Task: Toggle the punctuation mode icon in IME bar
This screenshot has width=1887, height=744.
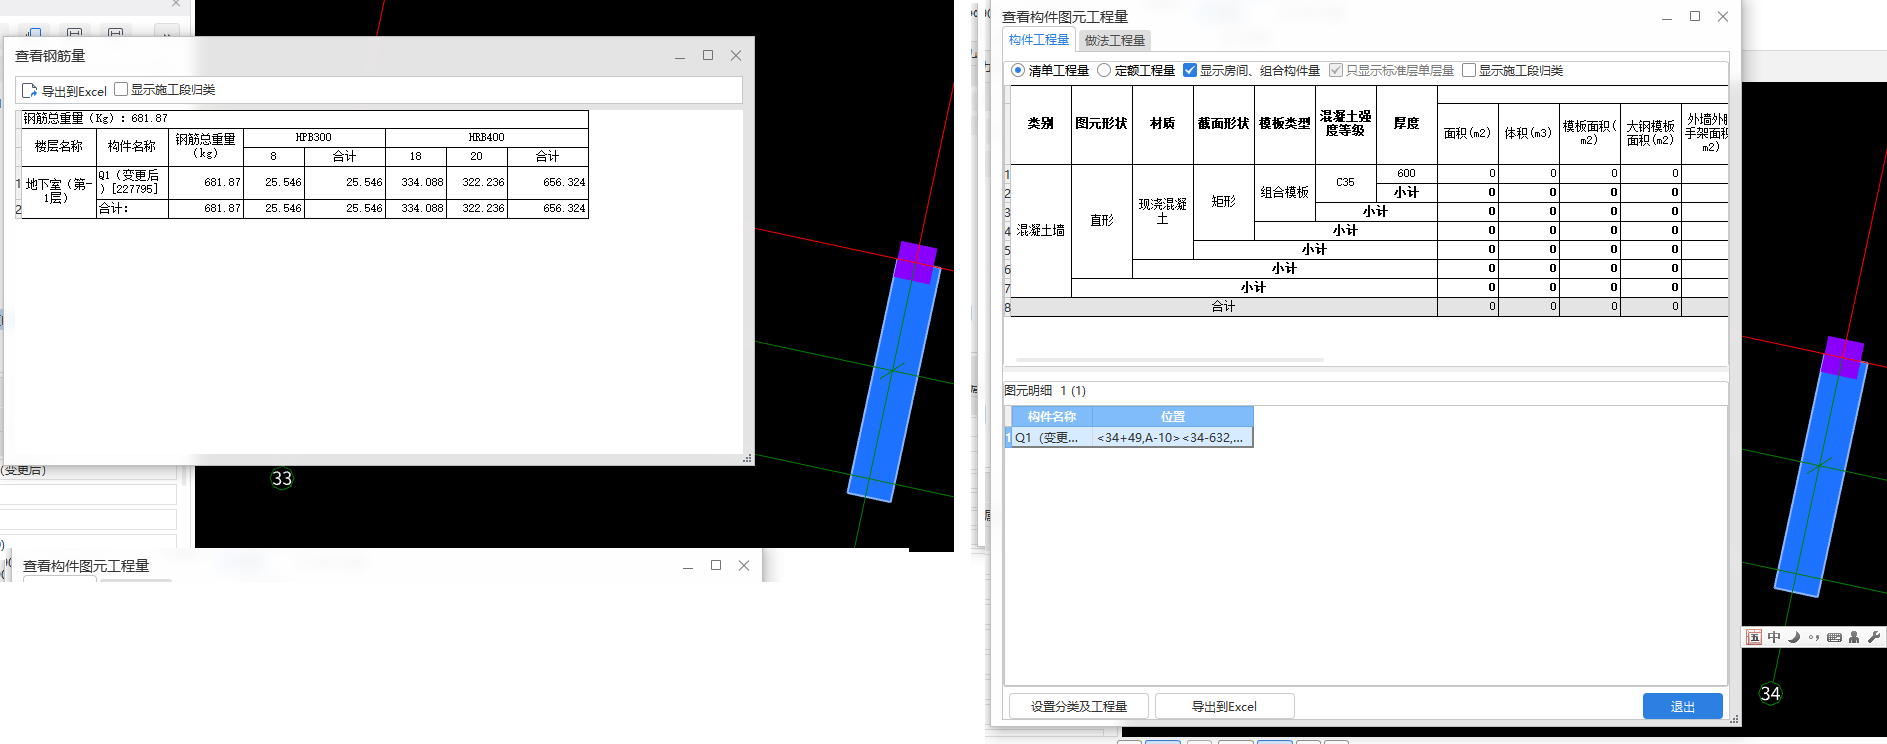Action: coord(1814,637)
